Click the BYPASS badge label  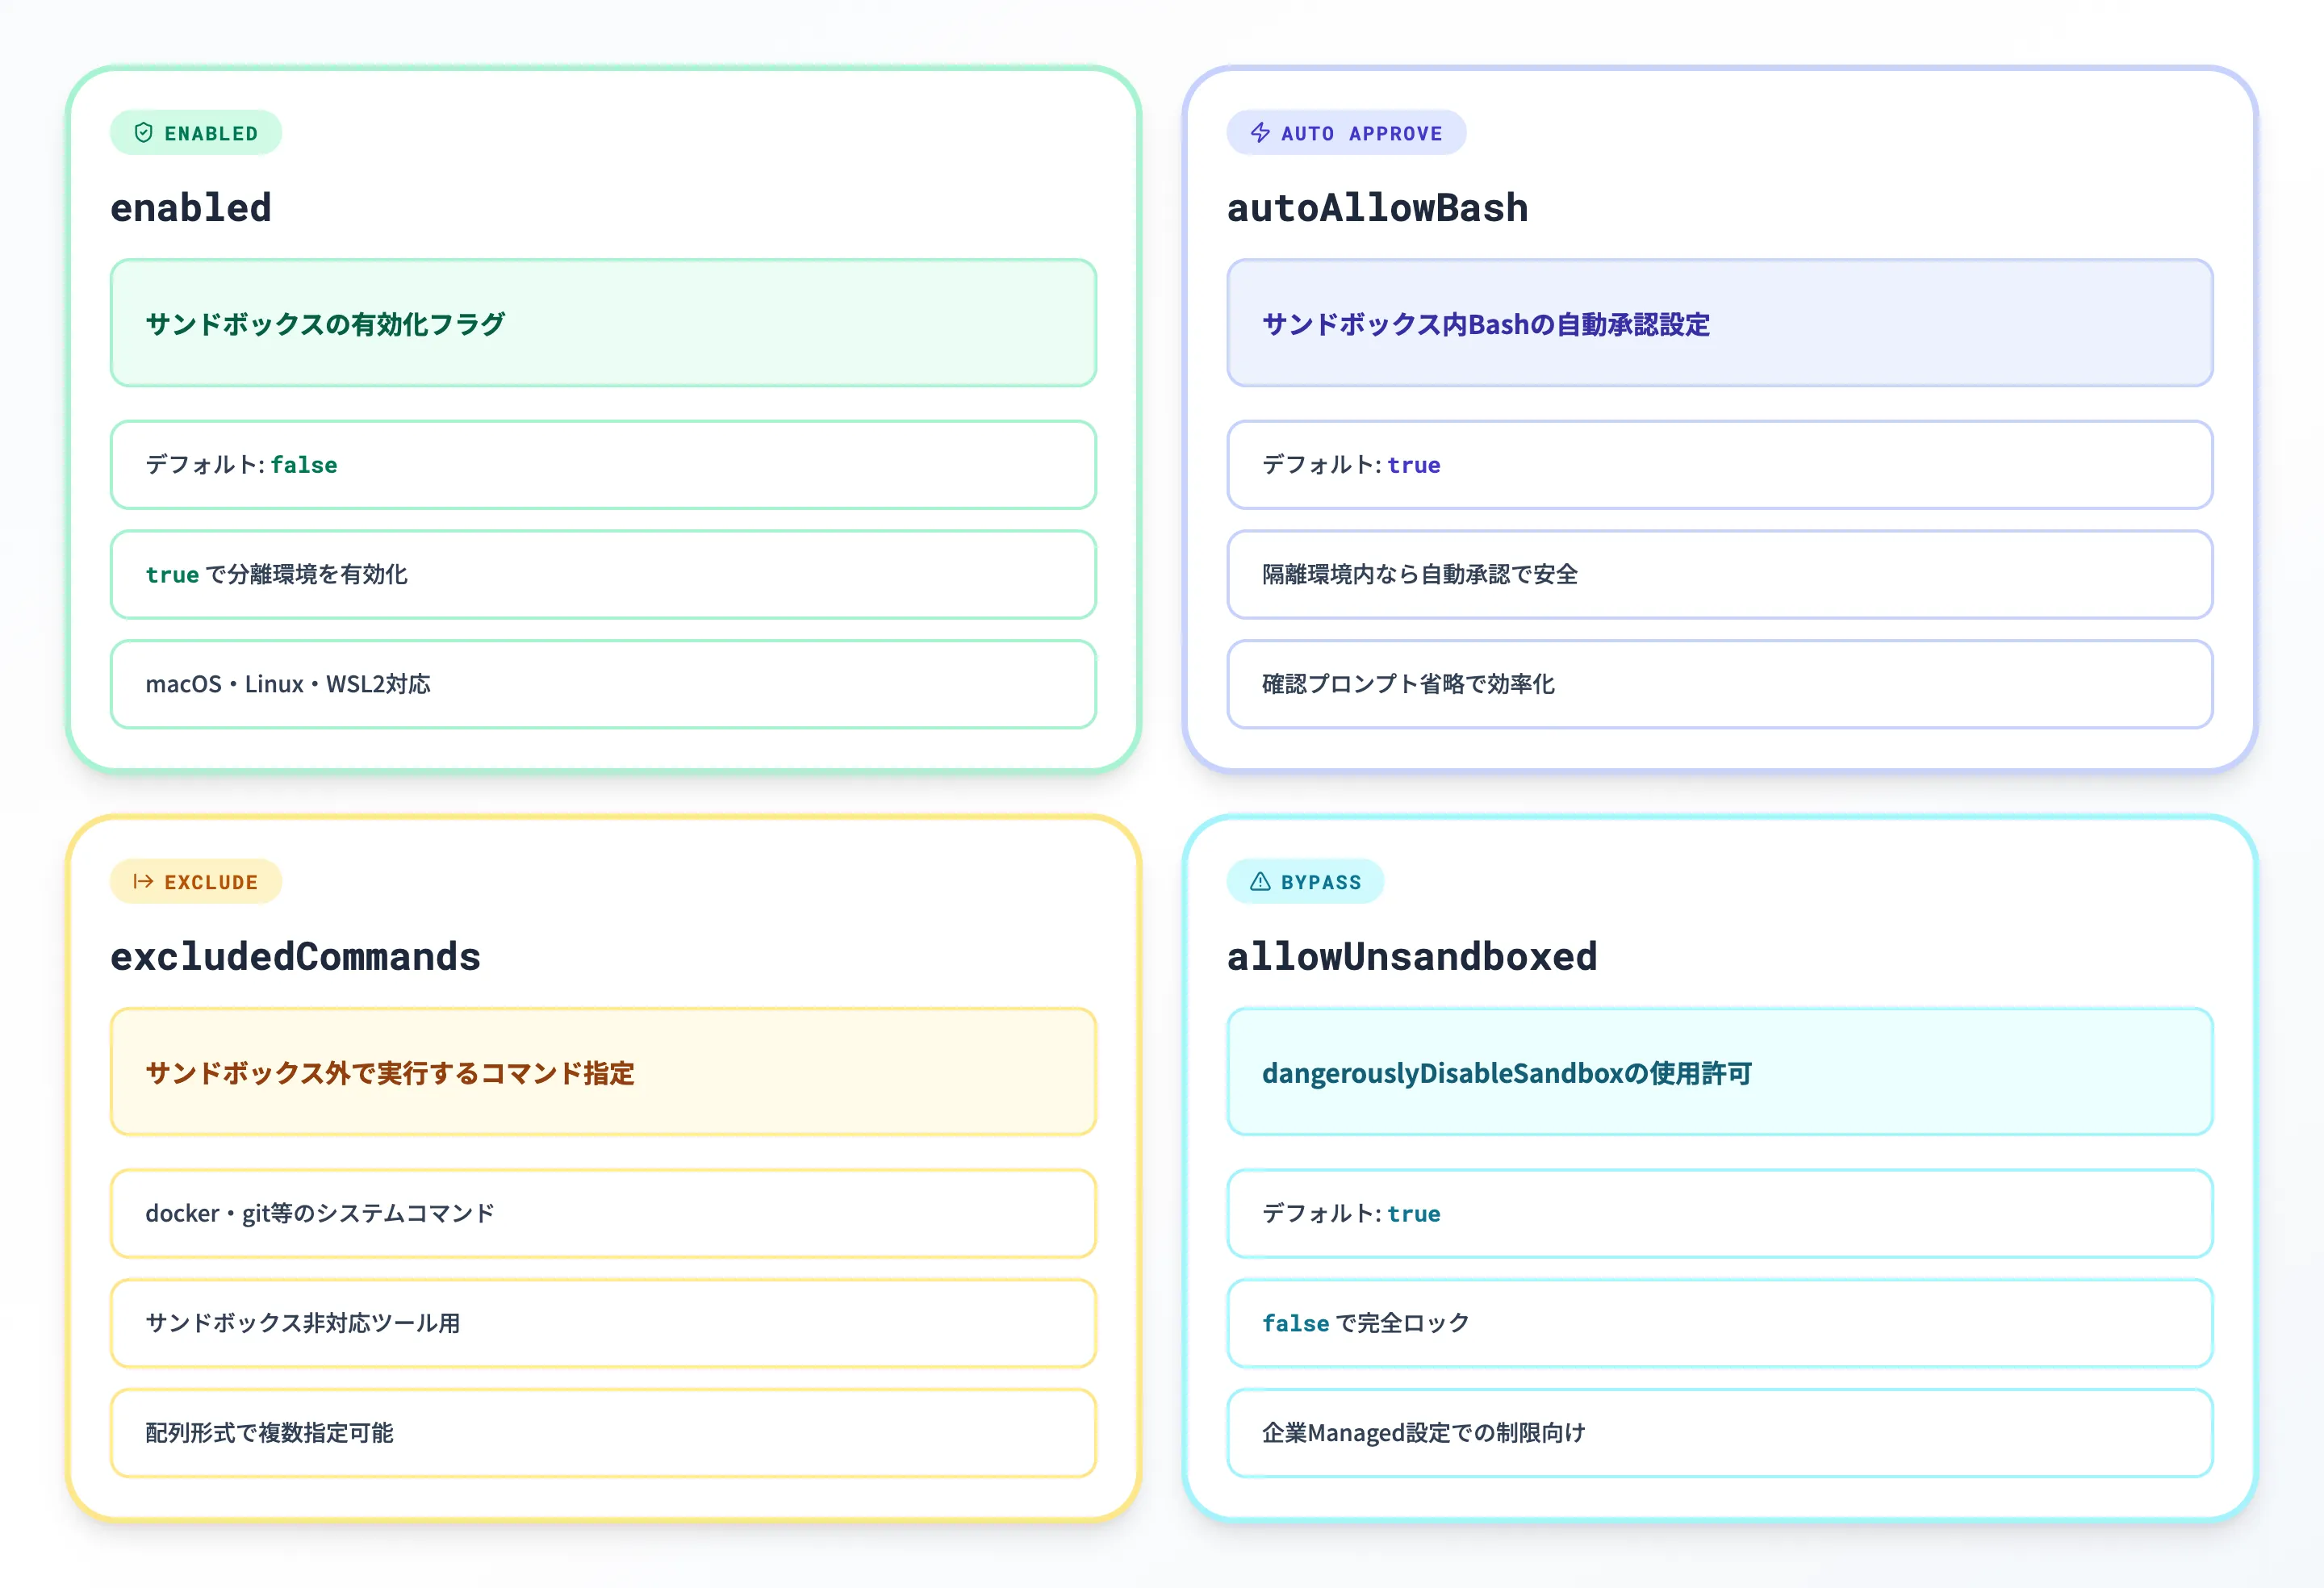click(1320, 882)
